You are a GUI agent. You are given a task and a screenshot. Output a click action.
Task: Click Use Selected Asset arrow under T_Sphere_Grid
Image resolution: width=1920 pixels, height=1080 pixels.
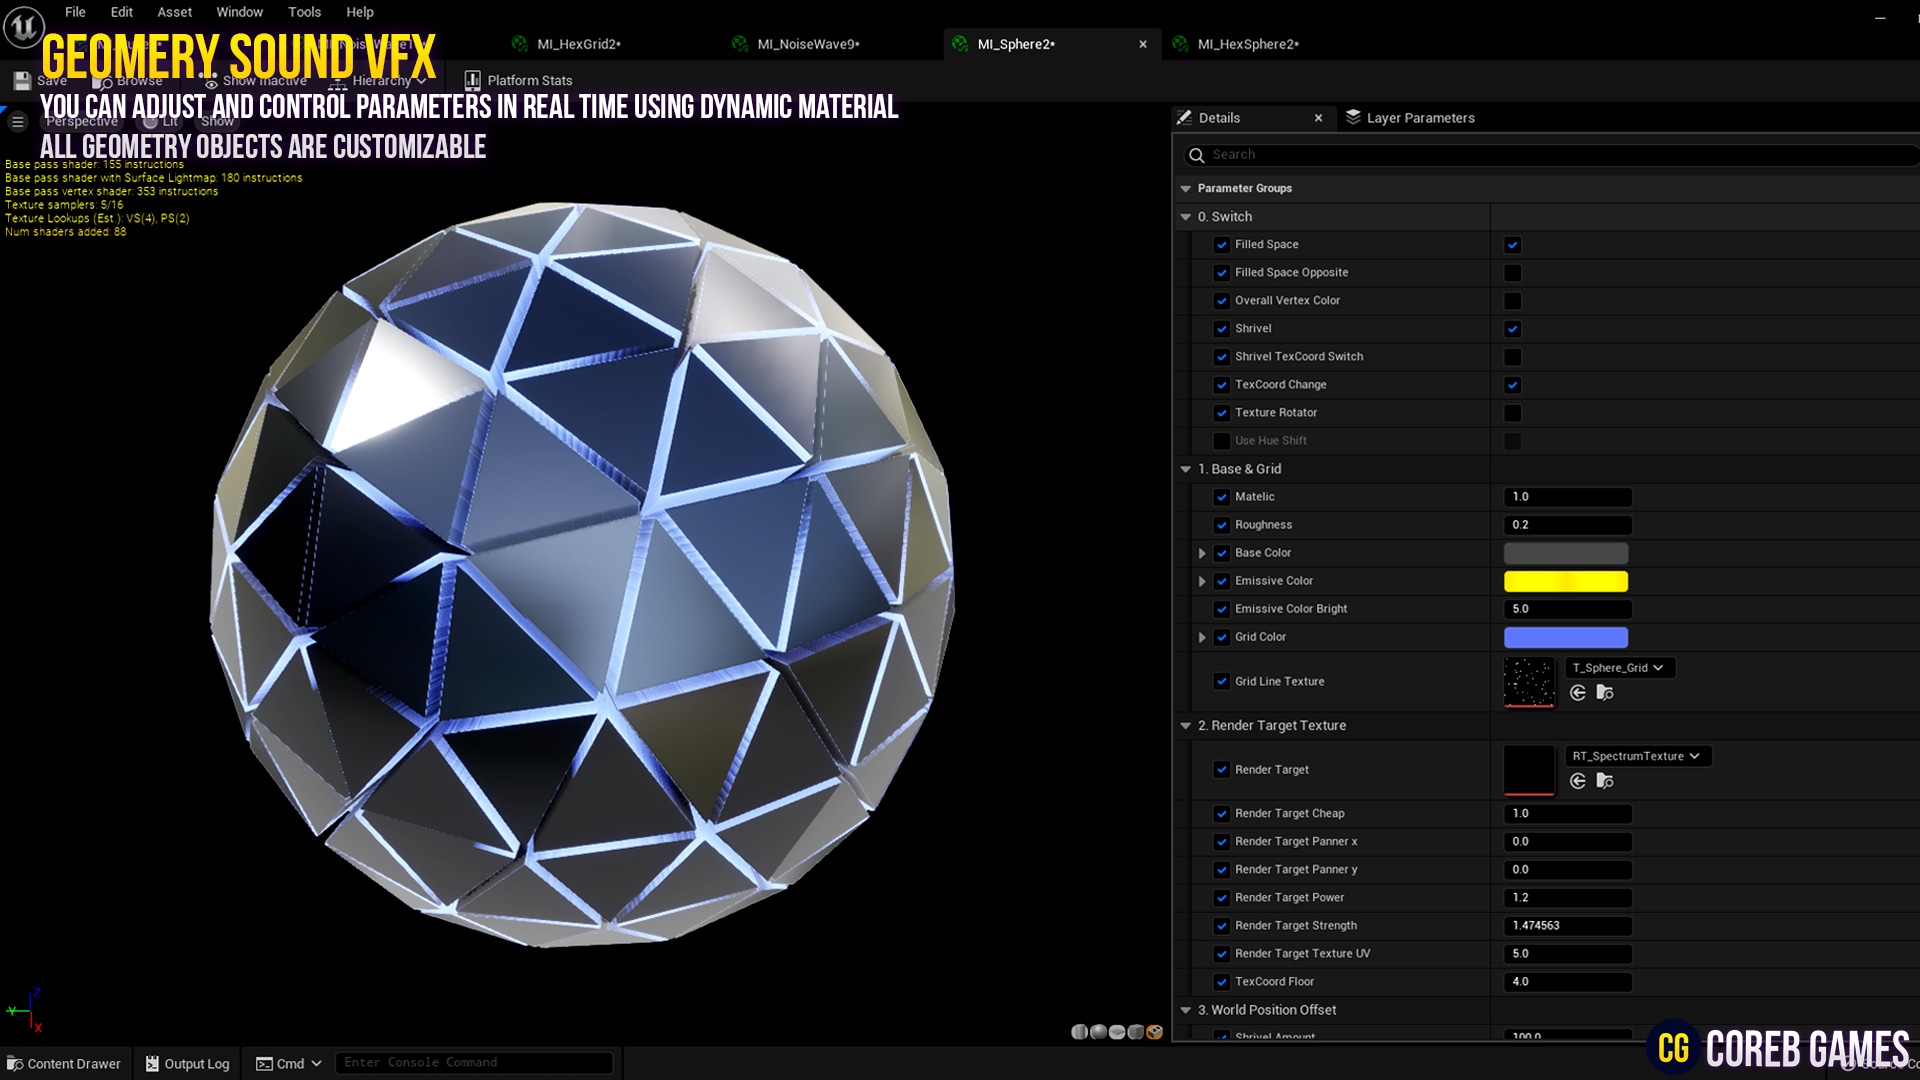pos(1578,693)
